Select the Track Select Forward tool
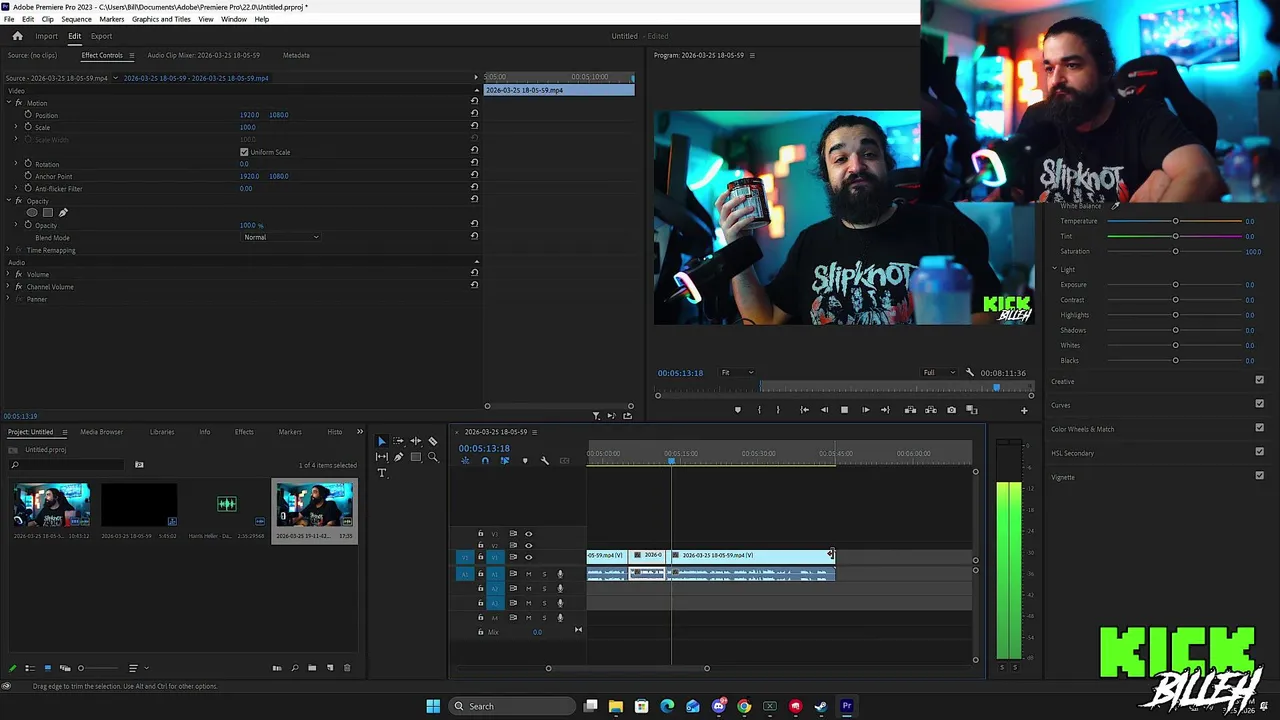Viewport: 1280px width, 720px height. point(398,441)
